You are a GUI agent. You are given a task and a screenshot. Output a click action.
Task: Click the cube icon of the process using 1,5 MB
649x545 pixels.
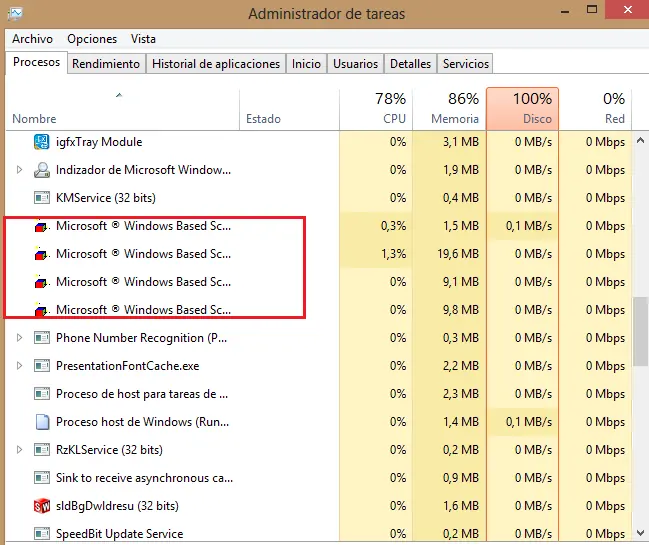[41, 226]
